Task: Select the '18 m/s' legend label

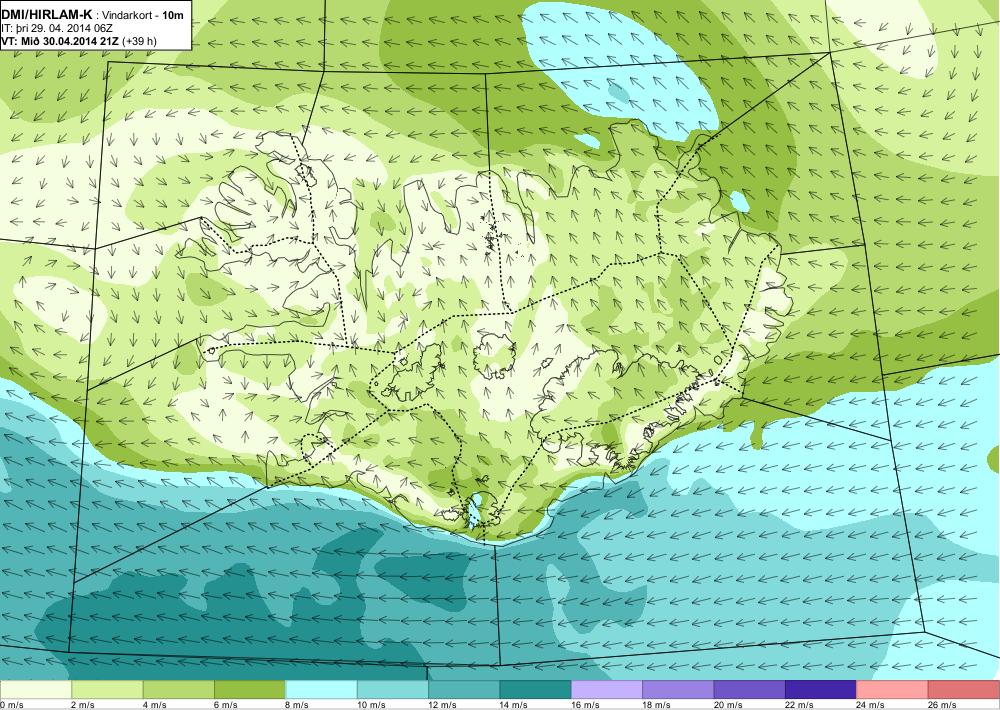Action: [657, 705]
